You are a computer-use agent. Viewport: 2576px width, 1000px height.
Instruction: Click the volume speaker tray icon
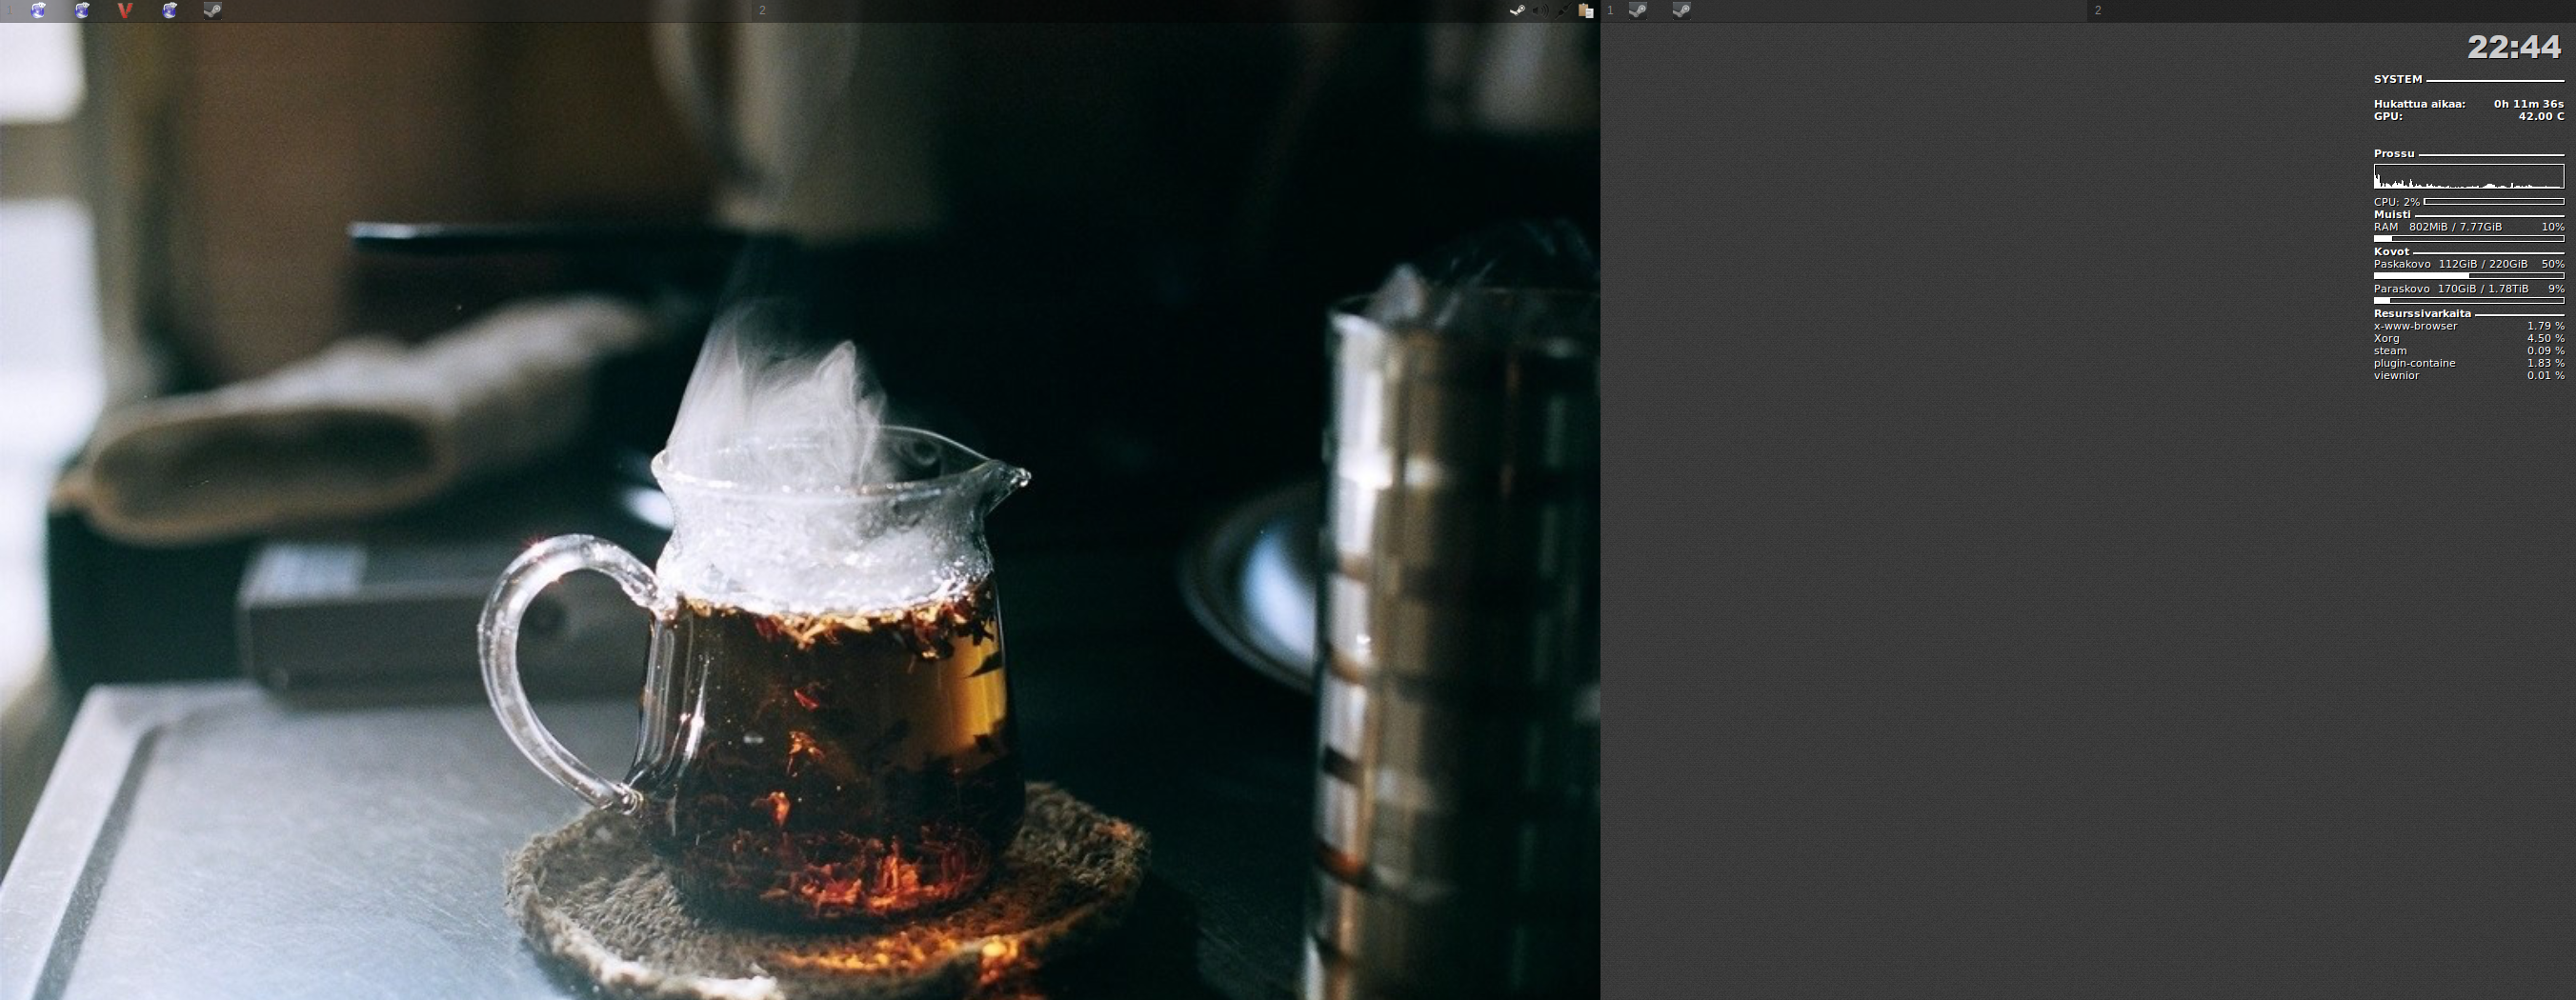(x=1540, y=10)
